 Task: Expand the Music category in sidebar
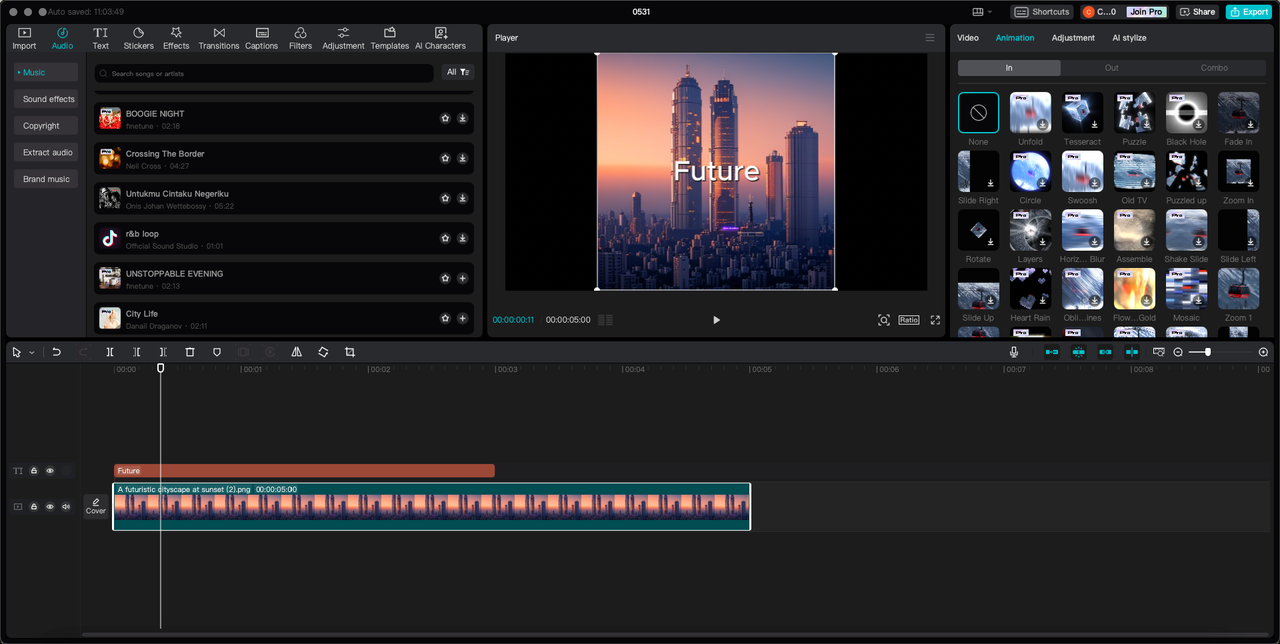pyautogui.click(x=46, y=72)
